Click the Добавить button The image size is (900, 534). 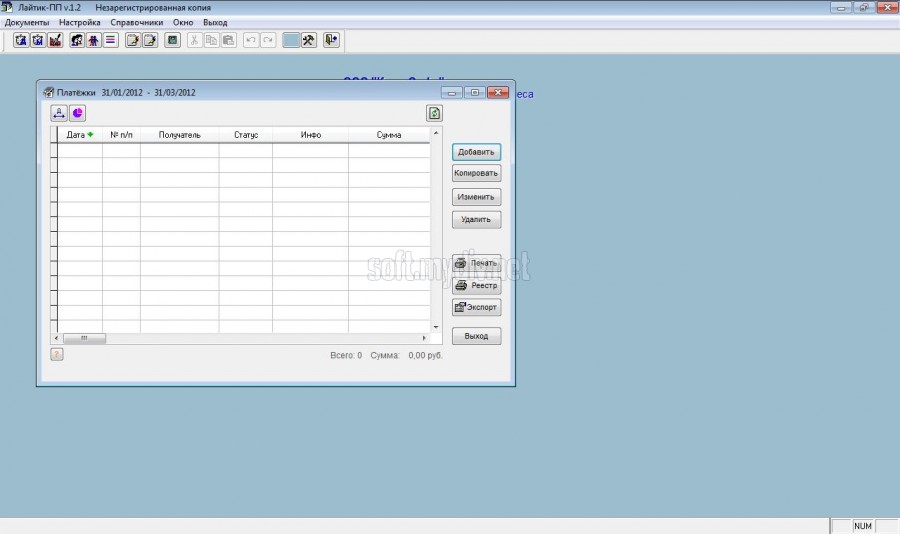coord(476,152)
